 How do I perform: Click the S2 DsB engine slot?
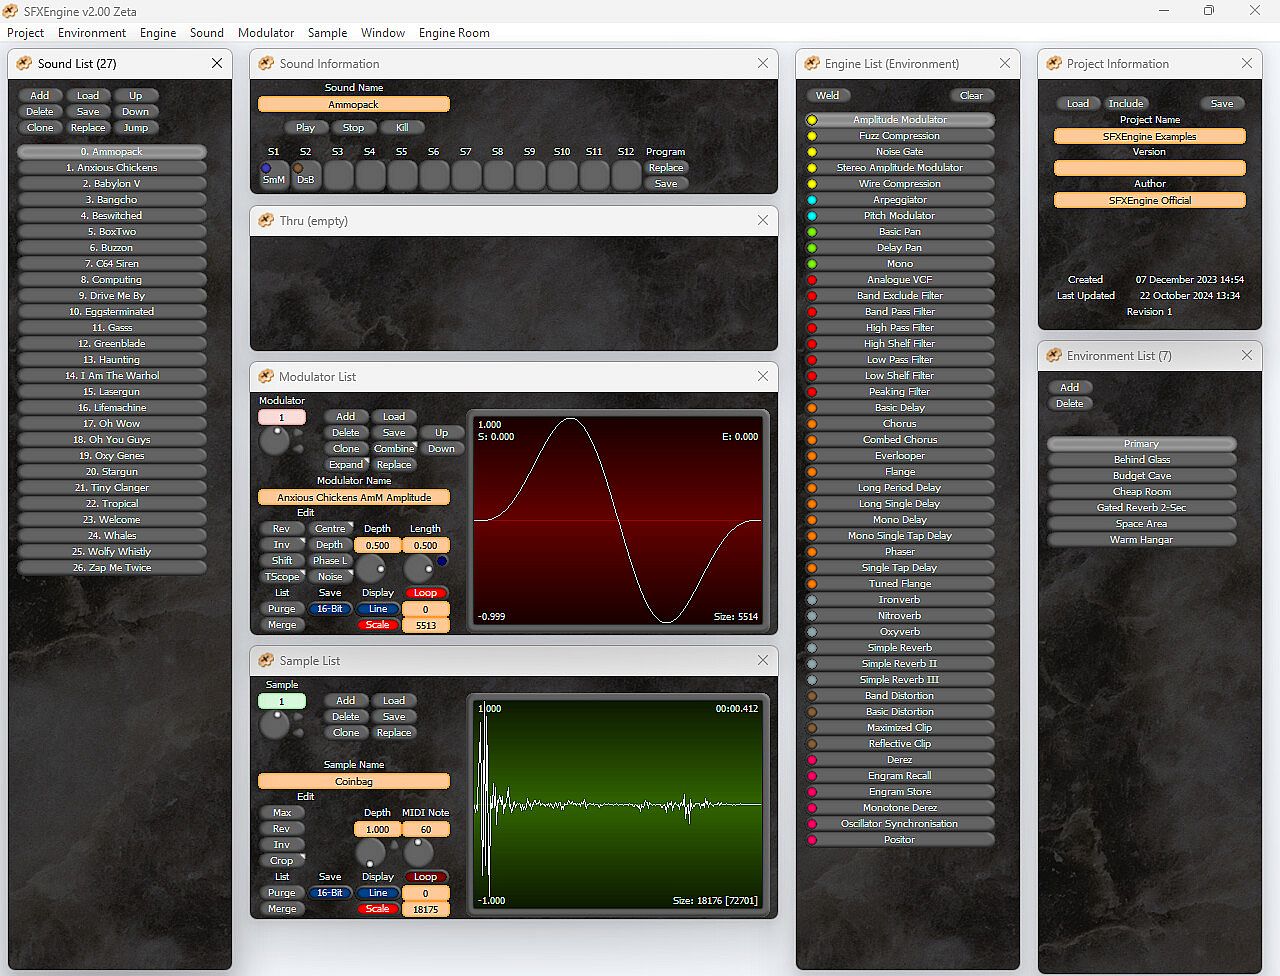point(305,175)
